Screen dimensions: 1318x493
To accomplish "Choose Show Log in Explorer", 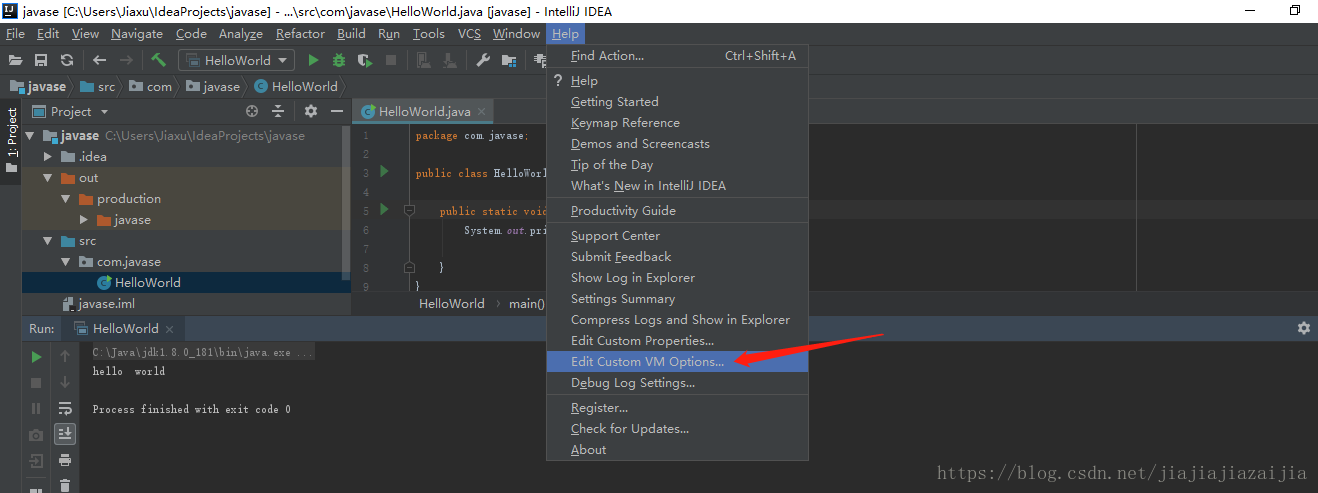I will point(677,278).
